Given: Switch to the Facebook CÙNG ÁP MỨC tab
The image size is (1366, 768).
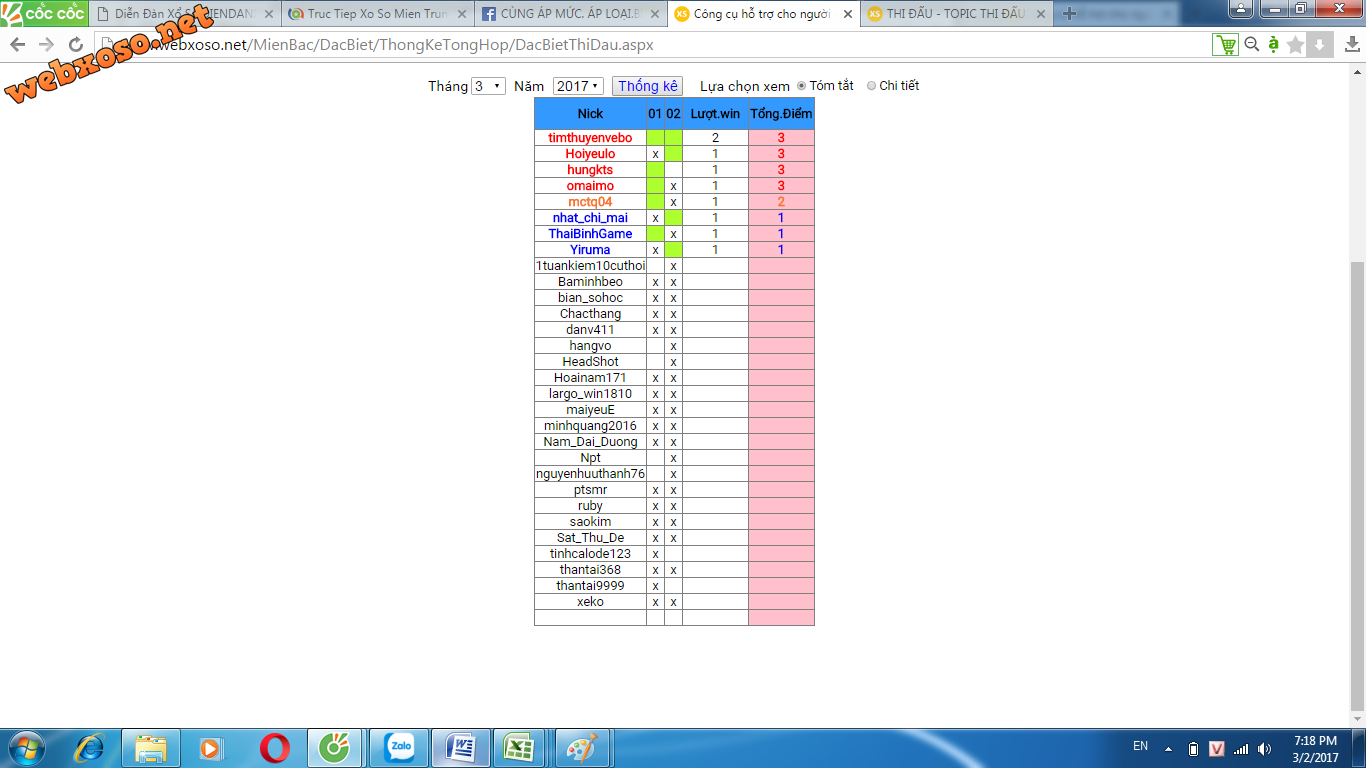Looking at the screenshot, I should 570,14.
